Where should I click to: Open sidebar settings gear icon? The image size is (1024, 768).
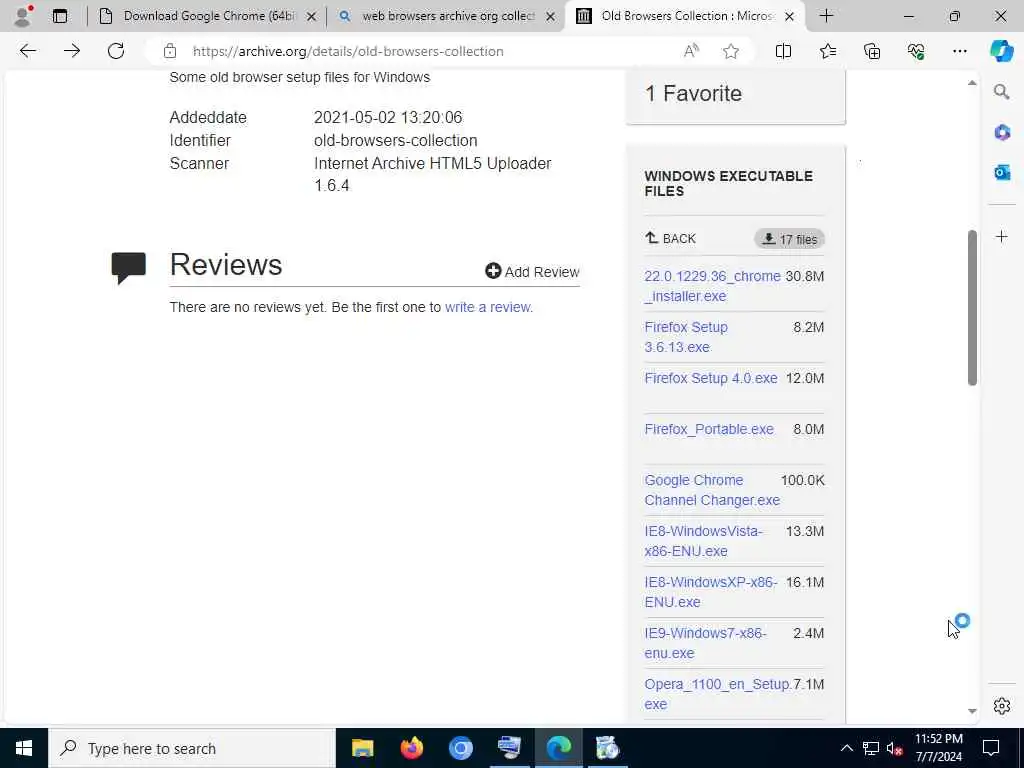(1002, 706)
